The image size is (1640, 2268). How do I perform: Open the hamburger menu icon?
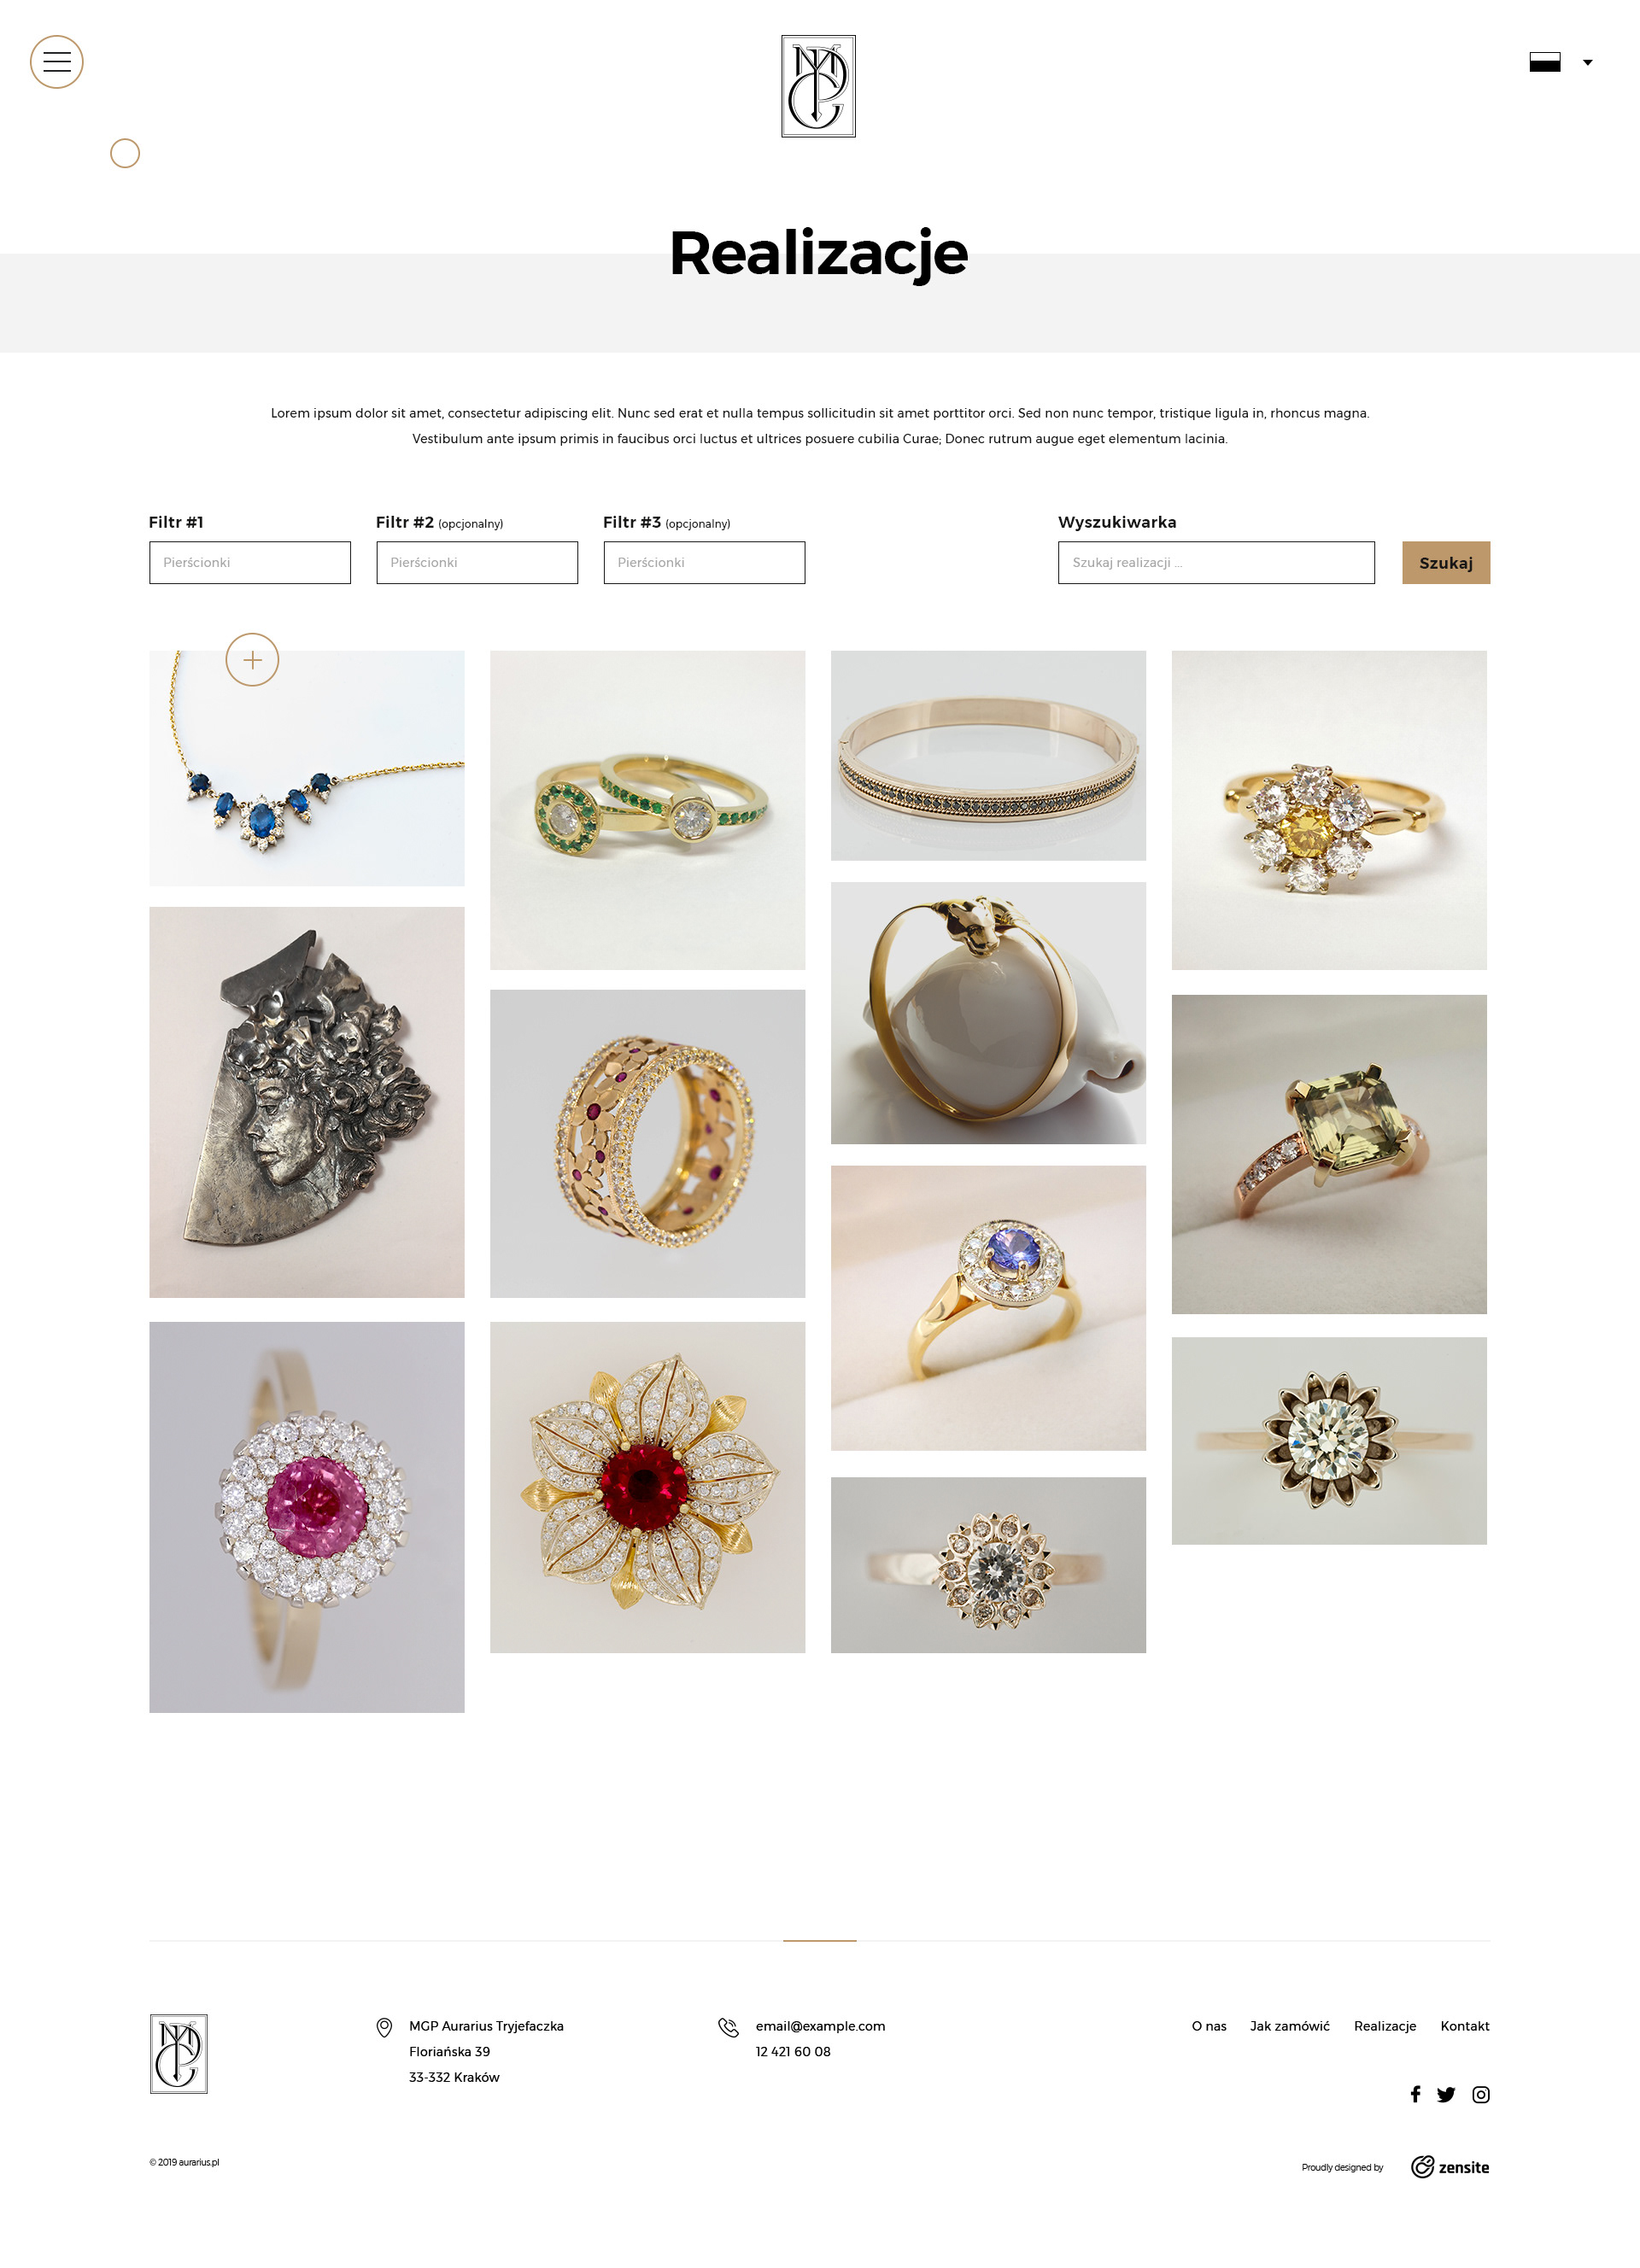tap(57, 62)
